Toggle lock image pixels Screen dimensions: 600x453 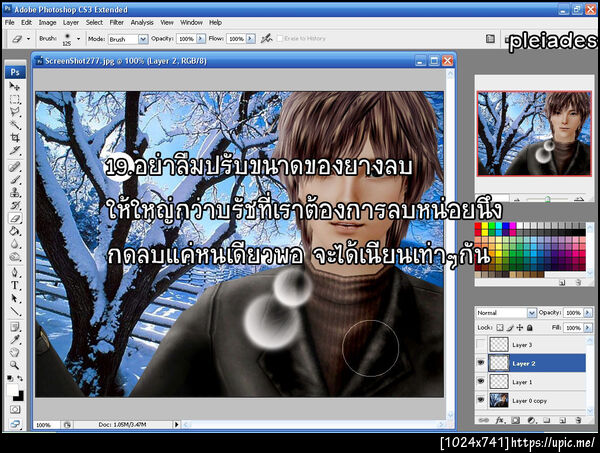(510, 328)
